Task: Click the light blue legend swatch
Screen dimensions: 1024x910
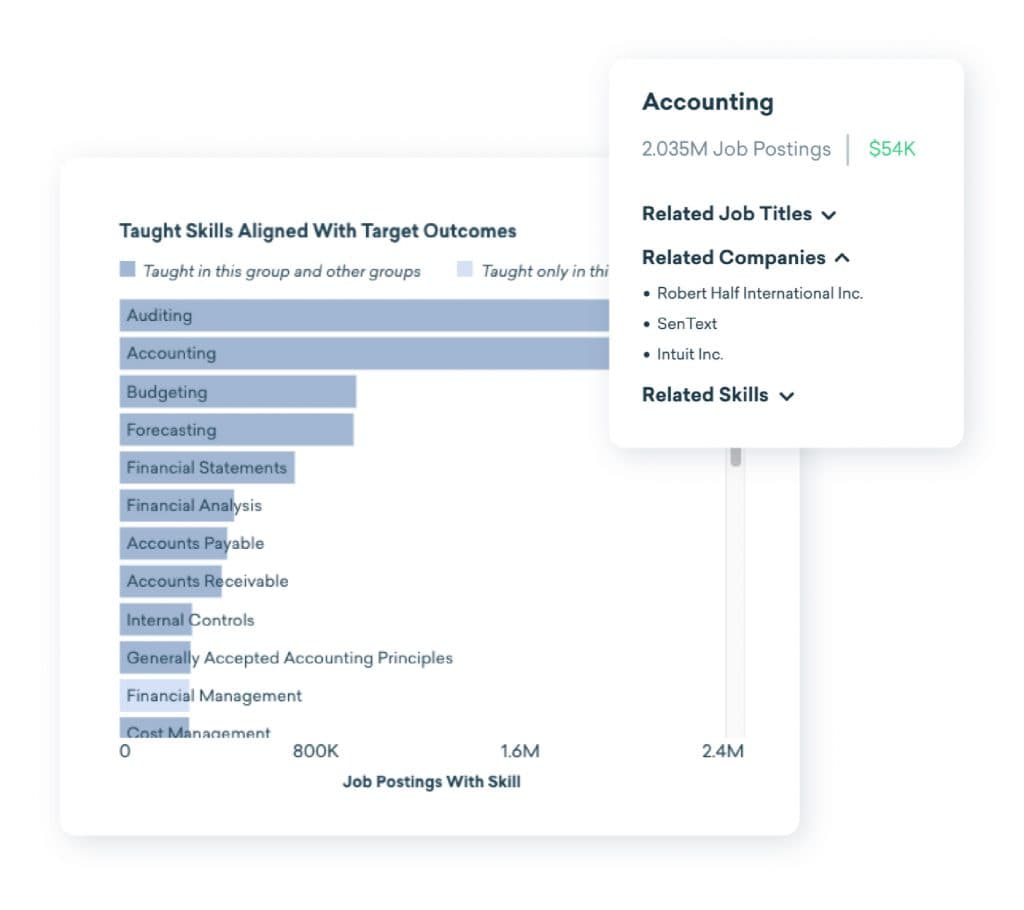Action: (465, 270)
